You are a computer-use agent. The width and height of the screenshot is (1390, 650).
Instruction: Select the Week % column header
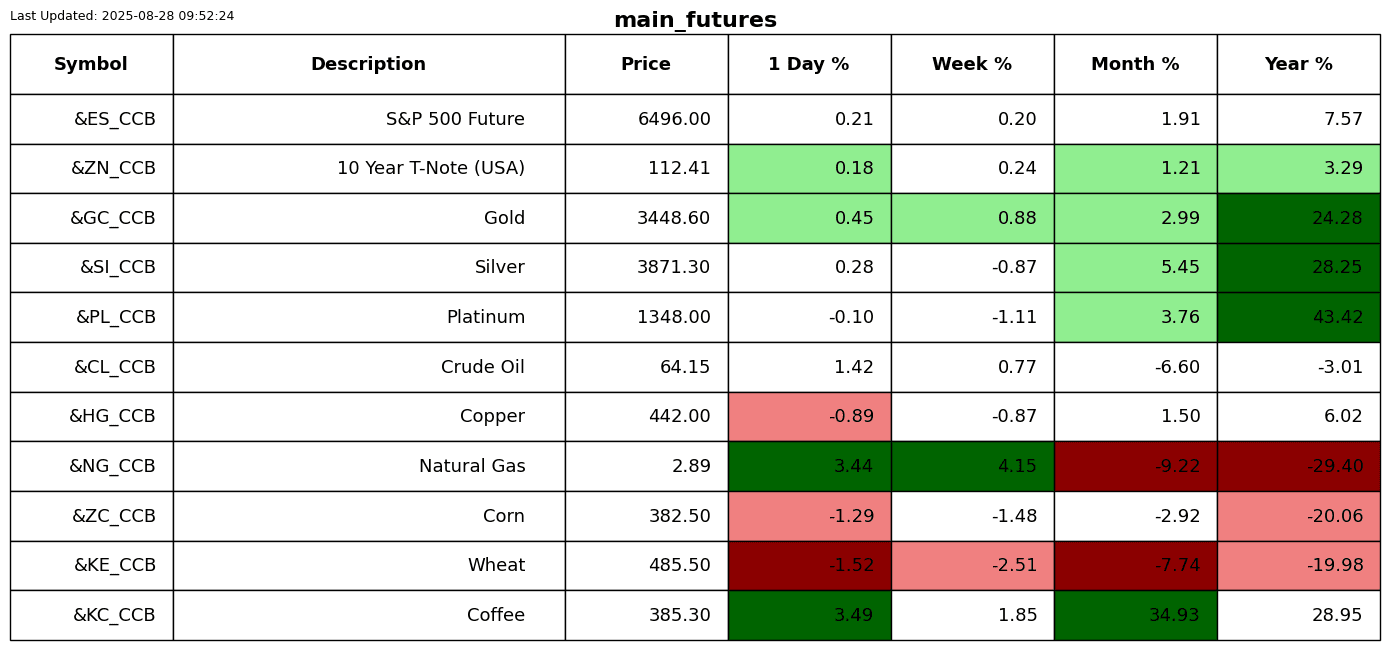[972, 65]
